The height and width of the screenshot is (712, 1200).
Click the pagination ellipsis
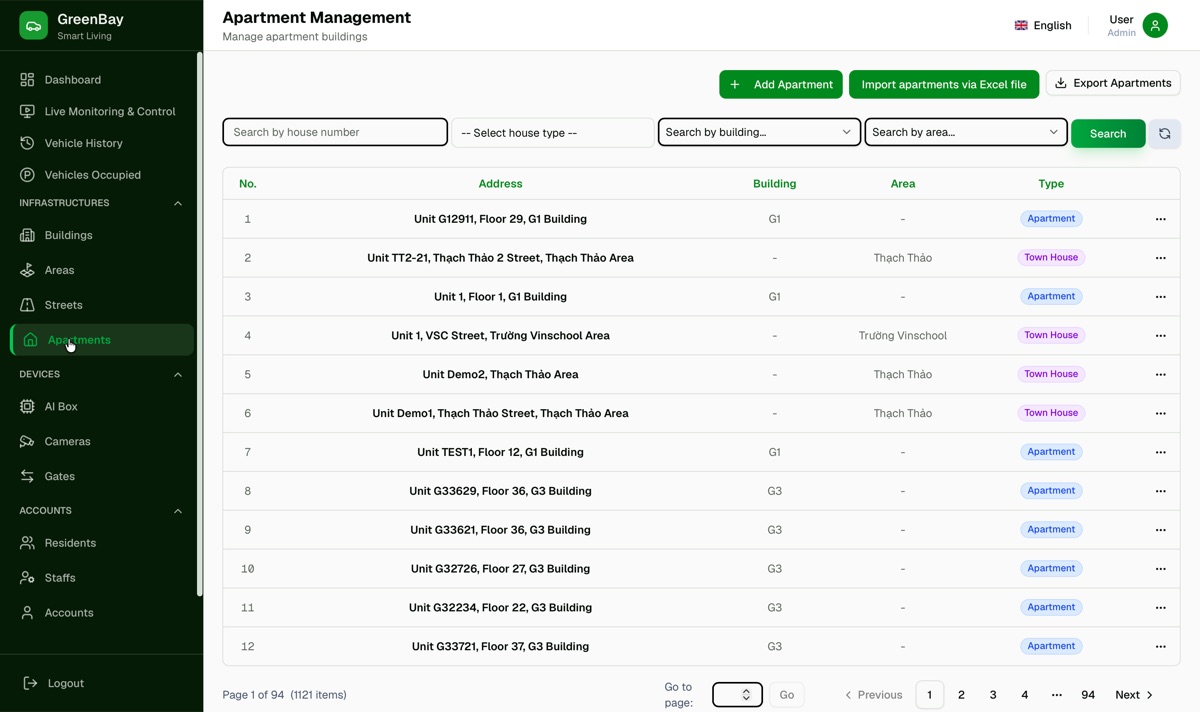pos(1057,695)
